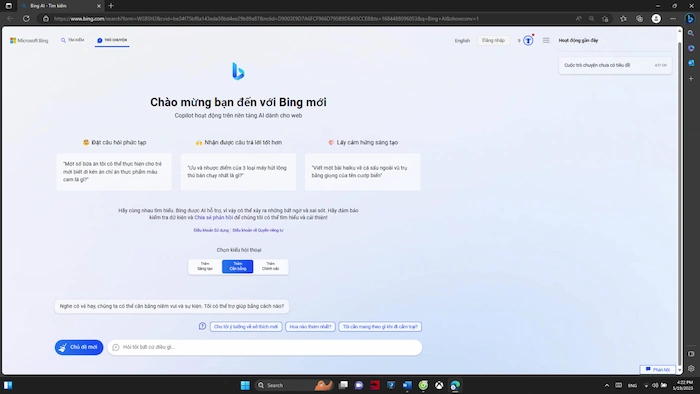Go back with browser back arrow
This screenshot has width=700, height=394.
(10, 19)
